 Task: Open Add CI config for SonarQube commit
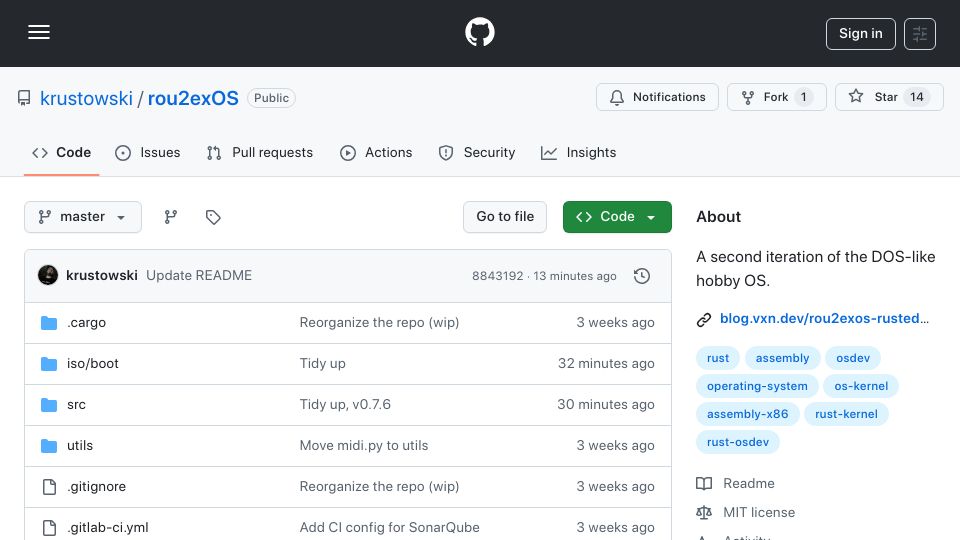point(389,528)
